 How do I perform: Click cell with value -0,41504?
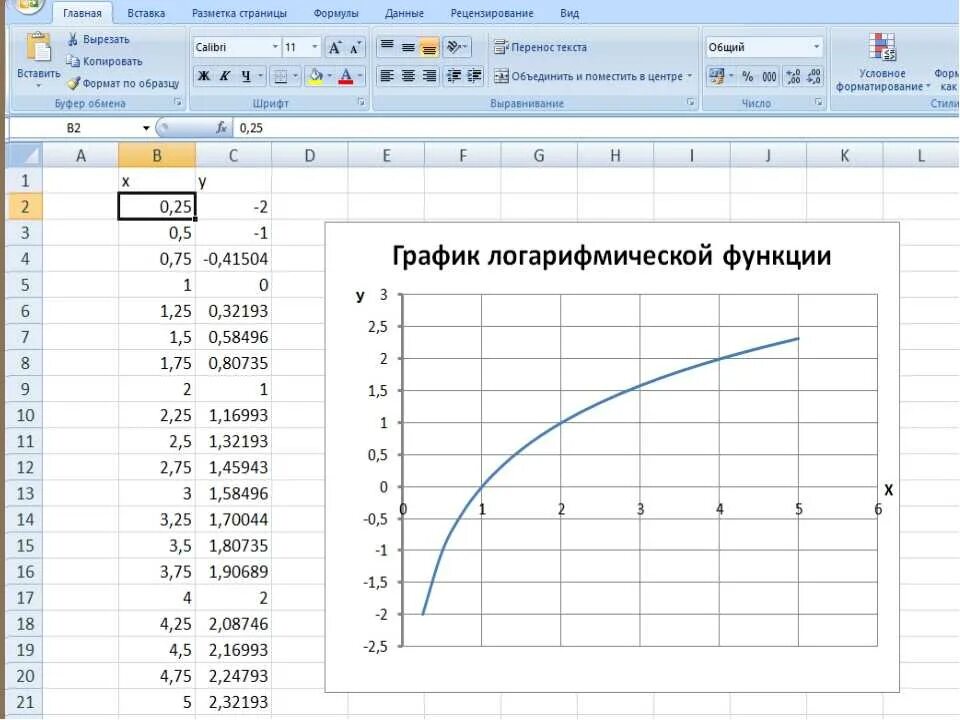pyautogui.click(x=233, y=258)
